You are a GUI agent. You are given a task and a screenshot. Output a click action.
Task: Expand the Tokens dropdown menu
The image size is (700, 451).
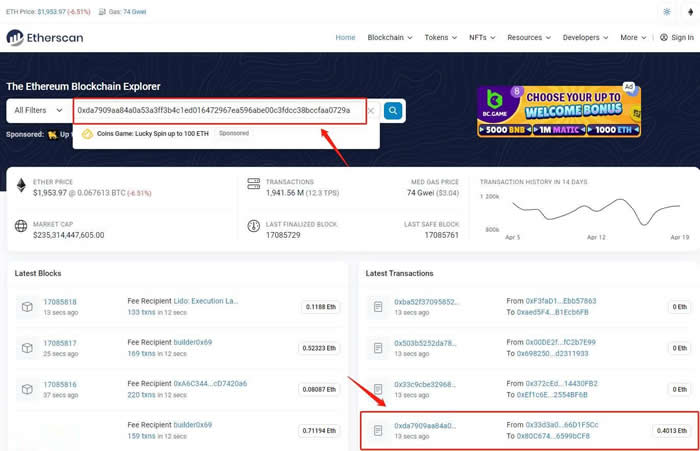[x=440, y=38]
